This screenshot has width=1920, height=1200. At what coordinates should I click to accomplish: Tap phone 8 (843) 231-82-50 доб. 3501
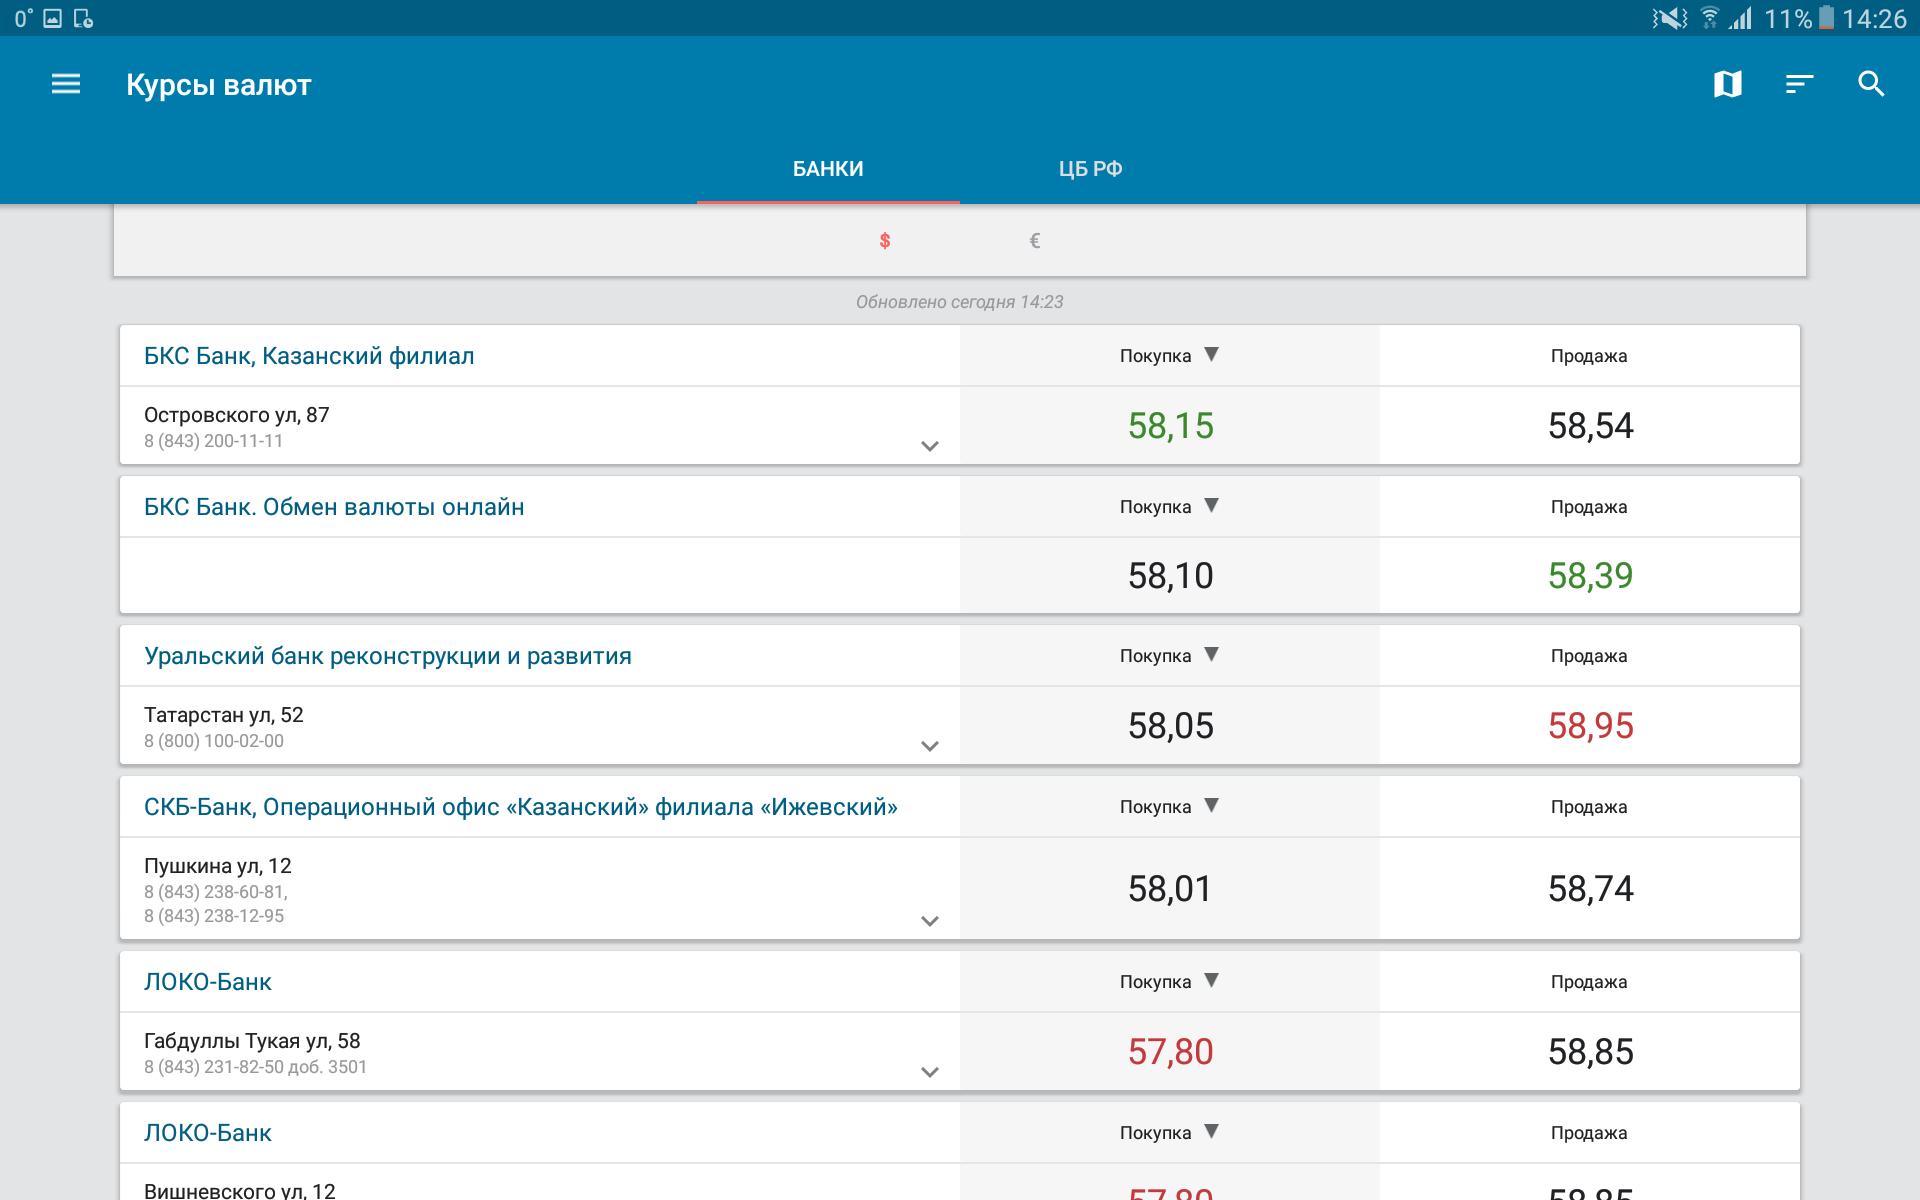click(x=255, y=1067)
